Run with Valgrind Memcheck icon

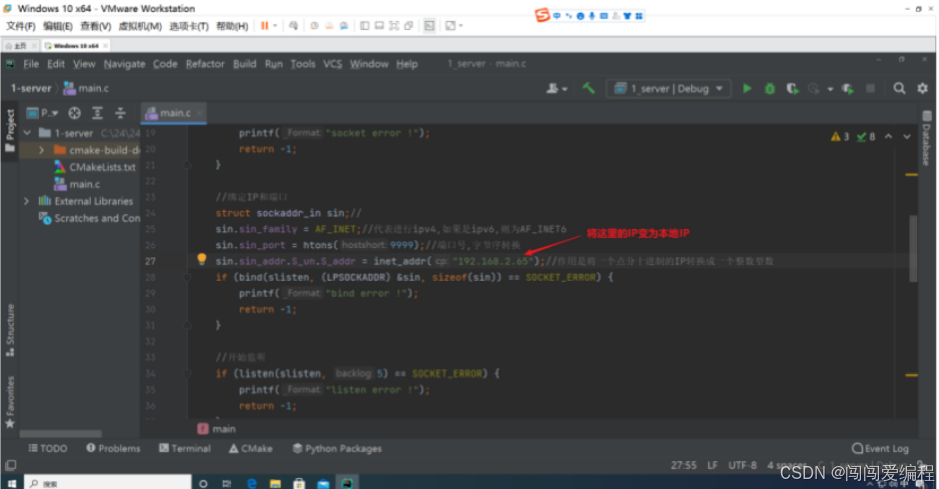click(x=847, y=89)
